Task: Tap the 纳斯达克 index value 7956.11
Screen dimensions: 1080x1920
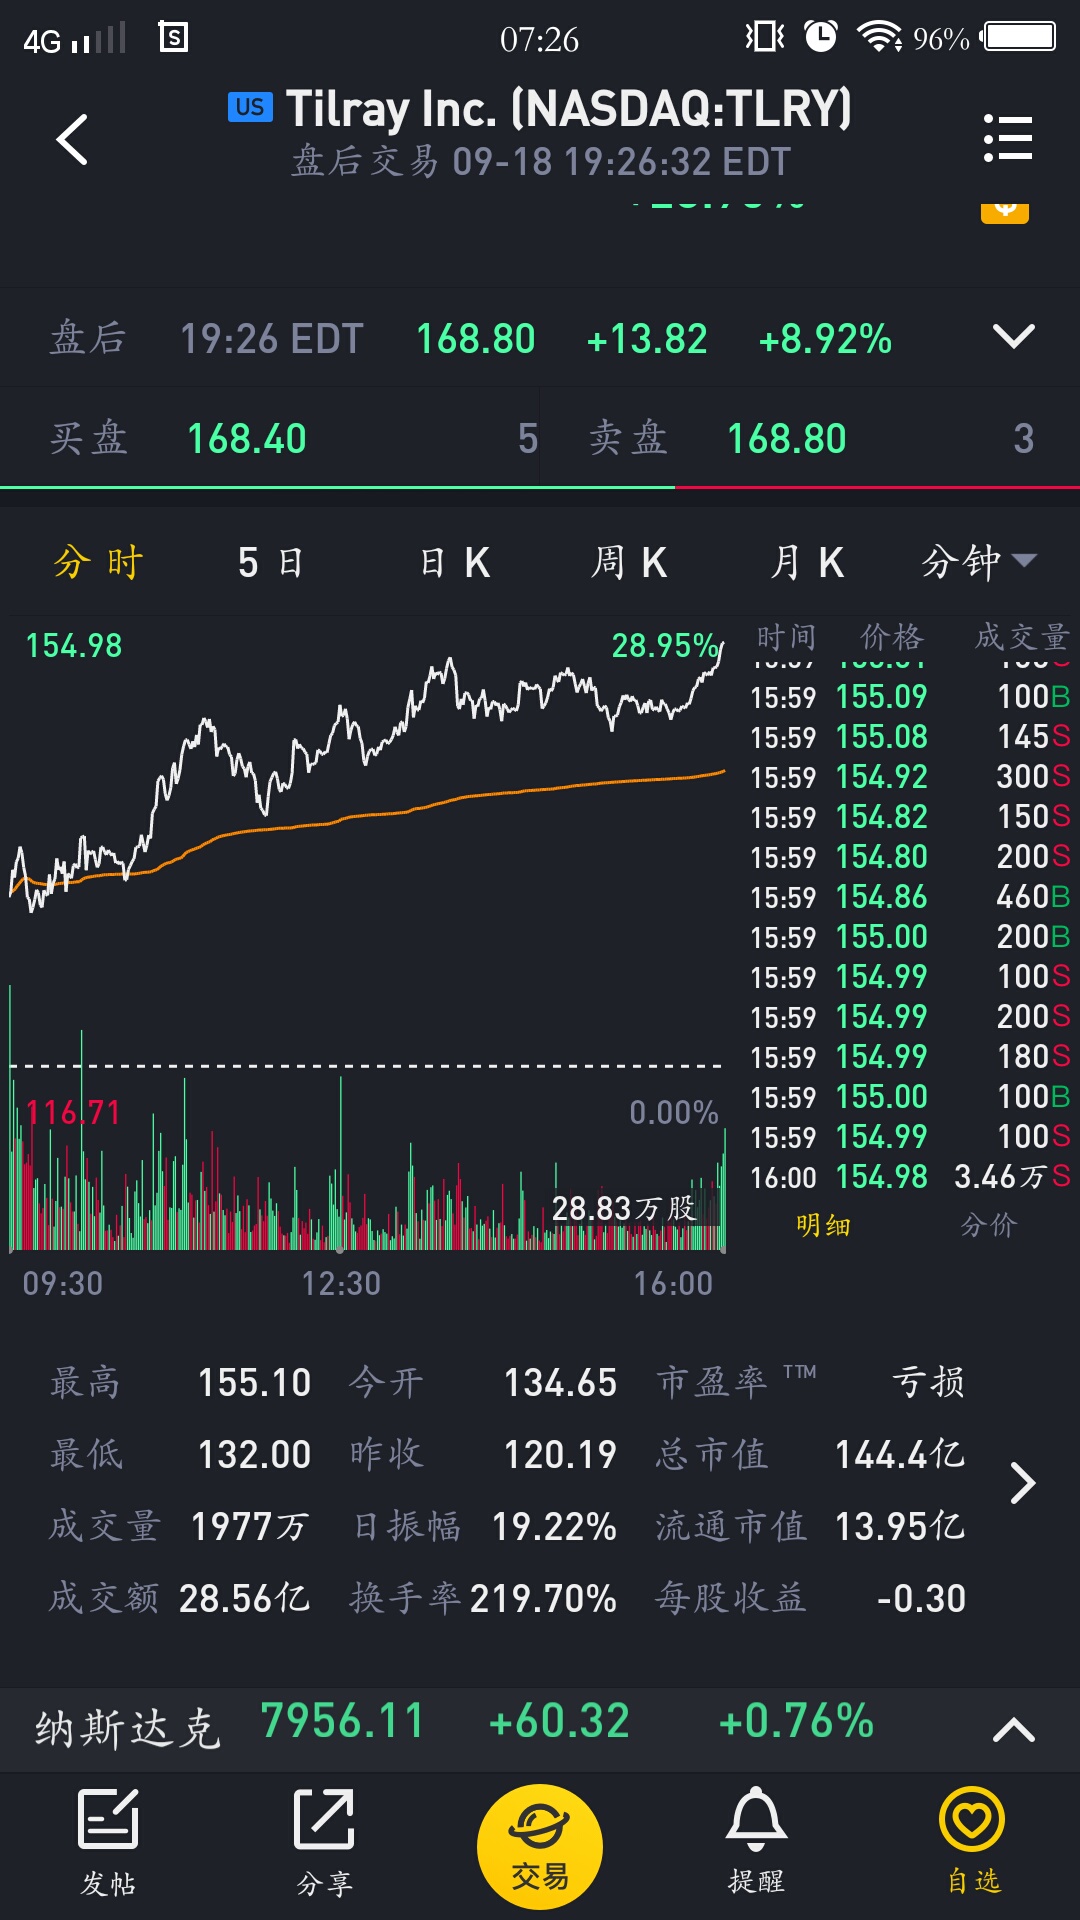Action: (342, 1722)
